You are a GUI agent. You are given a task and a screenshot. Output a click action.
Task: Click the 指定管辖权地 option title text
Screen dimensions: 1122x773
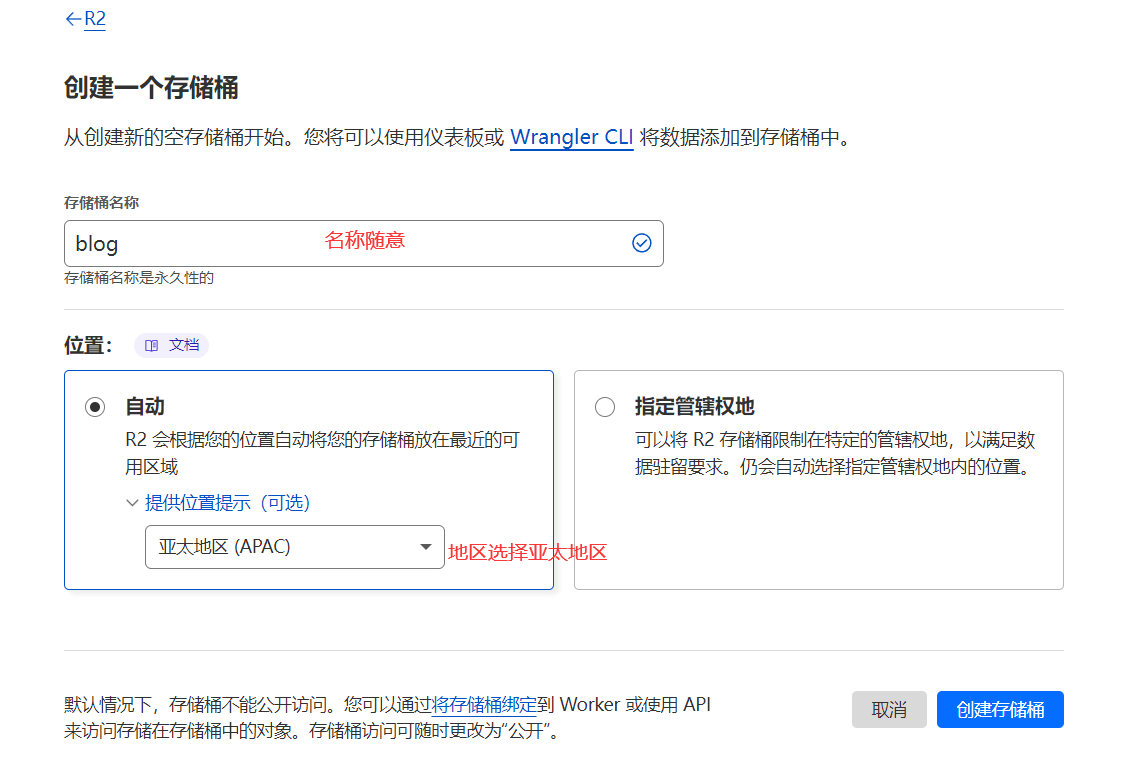click(694, 407)
